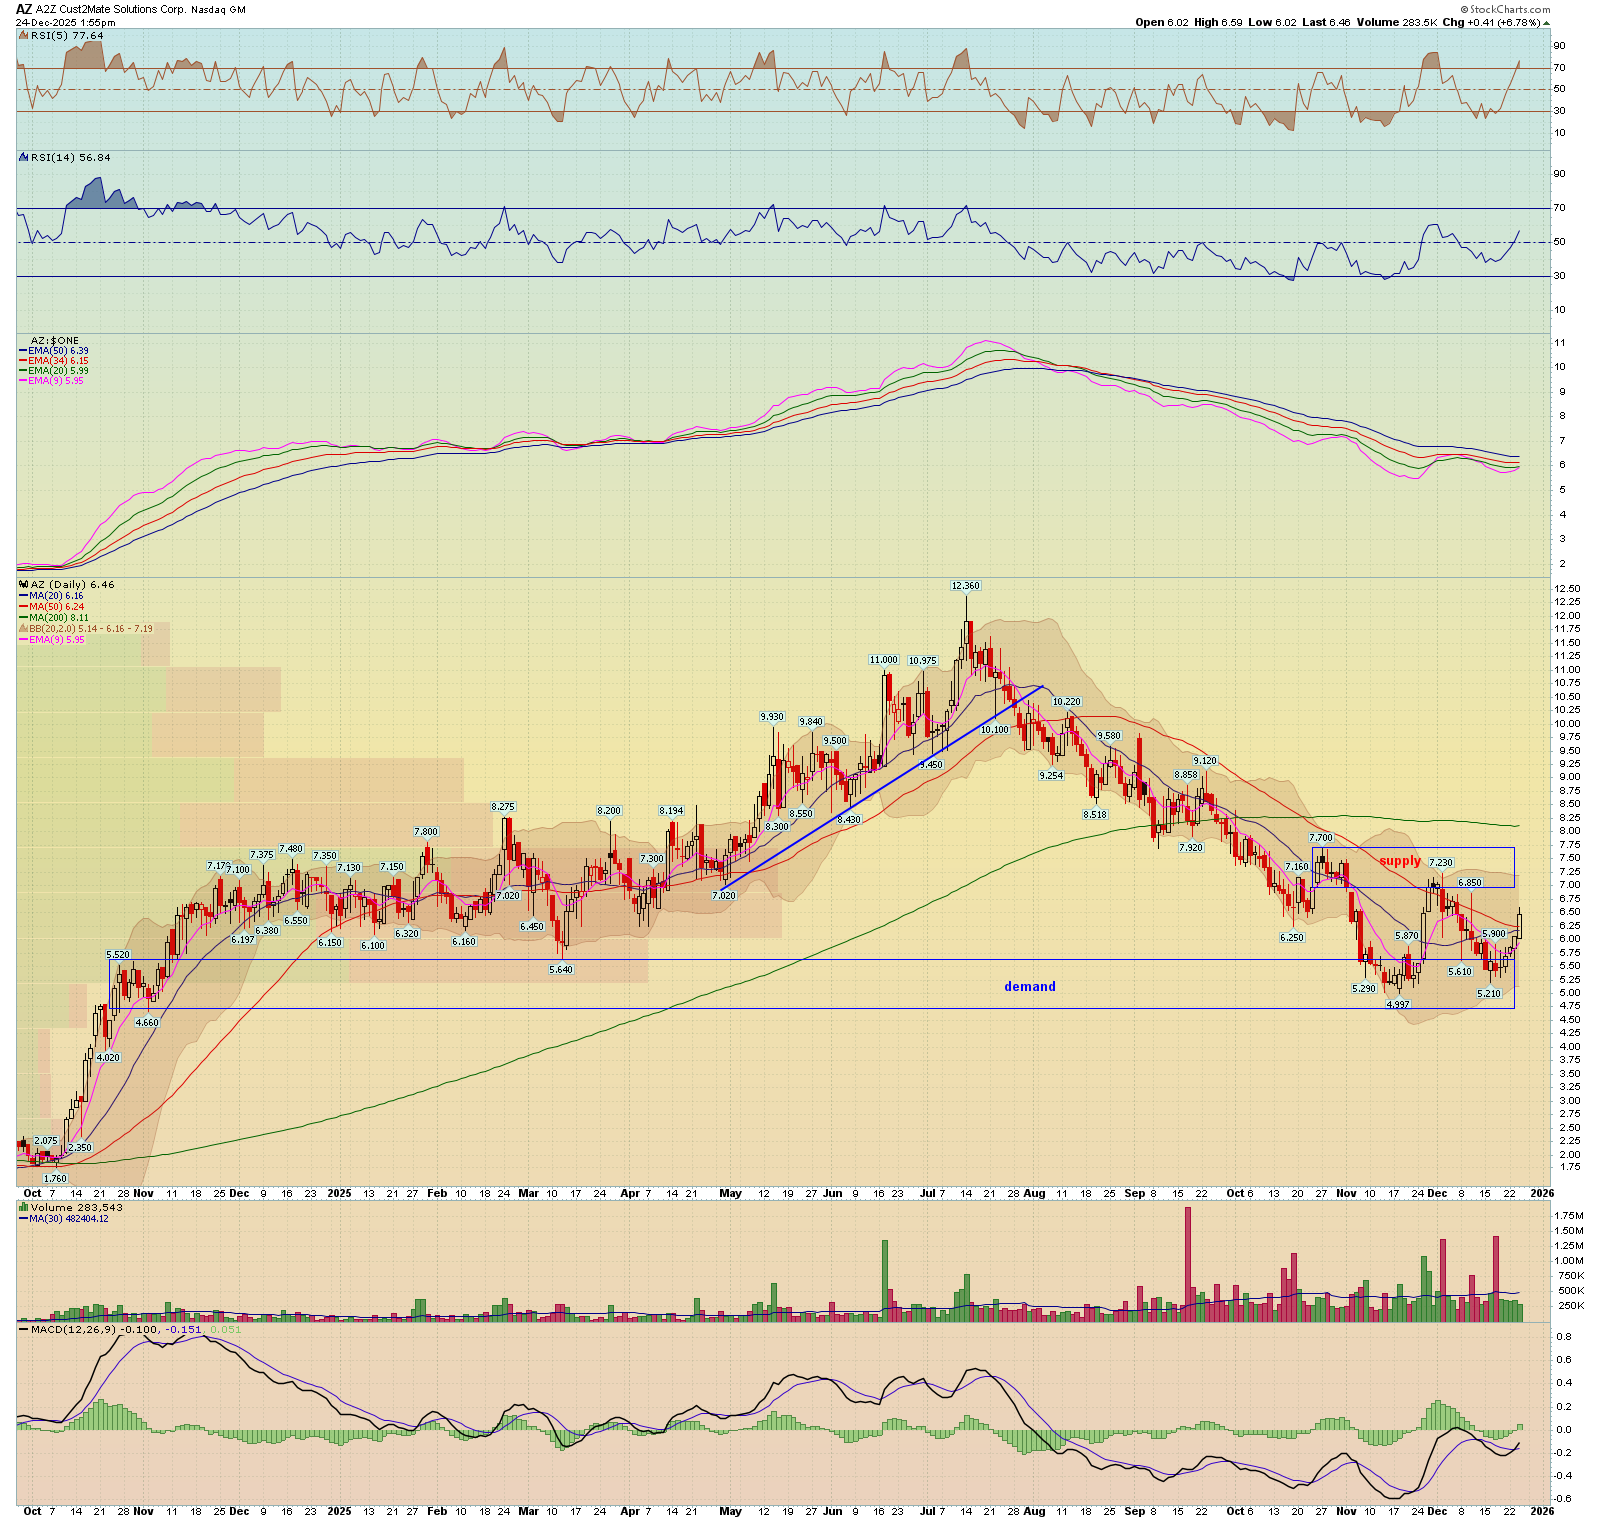
Task: Click the MACD(12,26,9) black line legend marker
Action: [23, 1330]
